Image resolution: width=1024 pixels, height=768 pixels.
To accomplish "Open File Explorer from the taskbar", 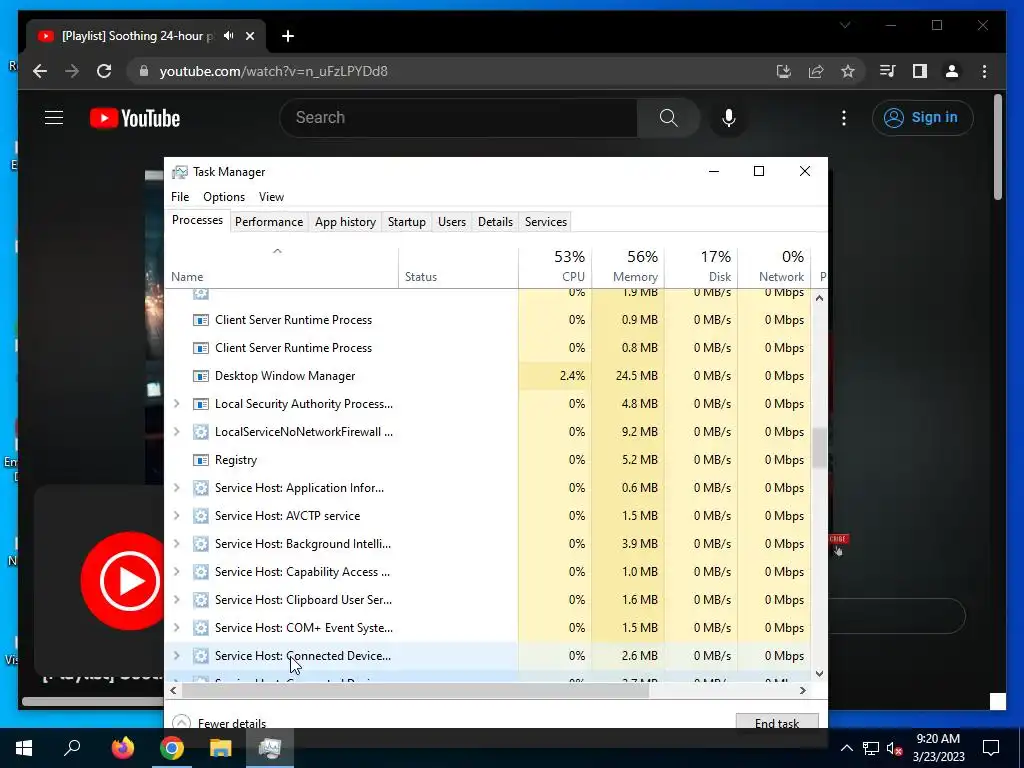I will (x=221, y=748).
